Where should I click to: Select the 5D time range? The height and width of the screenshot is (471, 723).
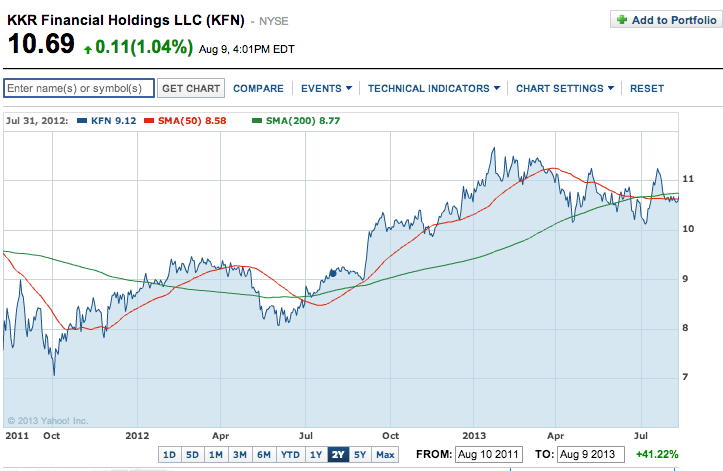193,455
